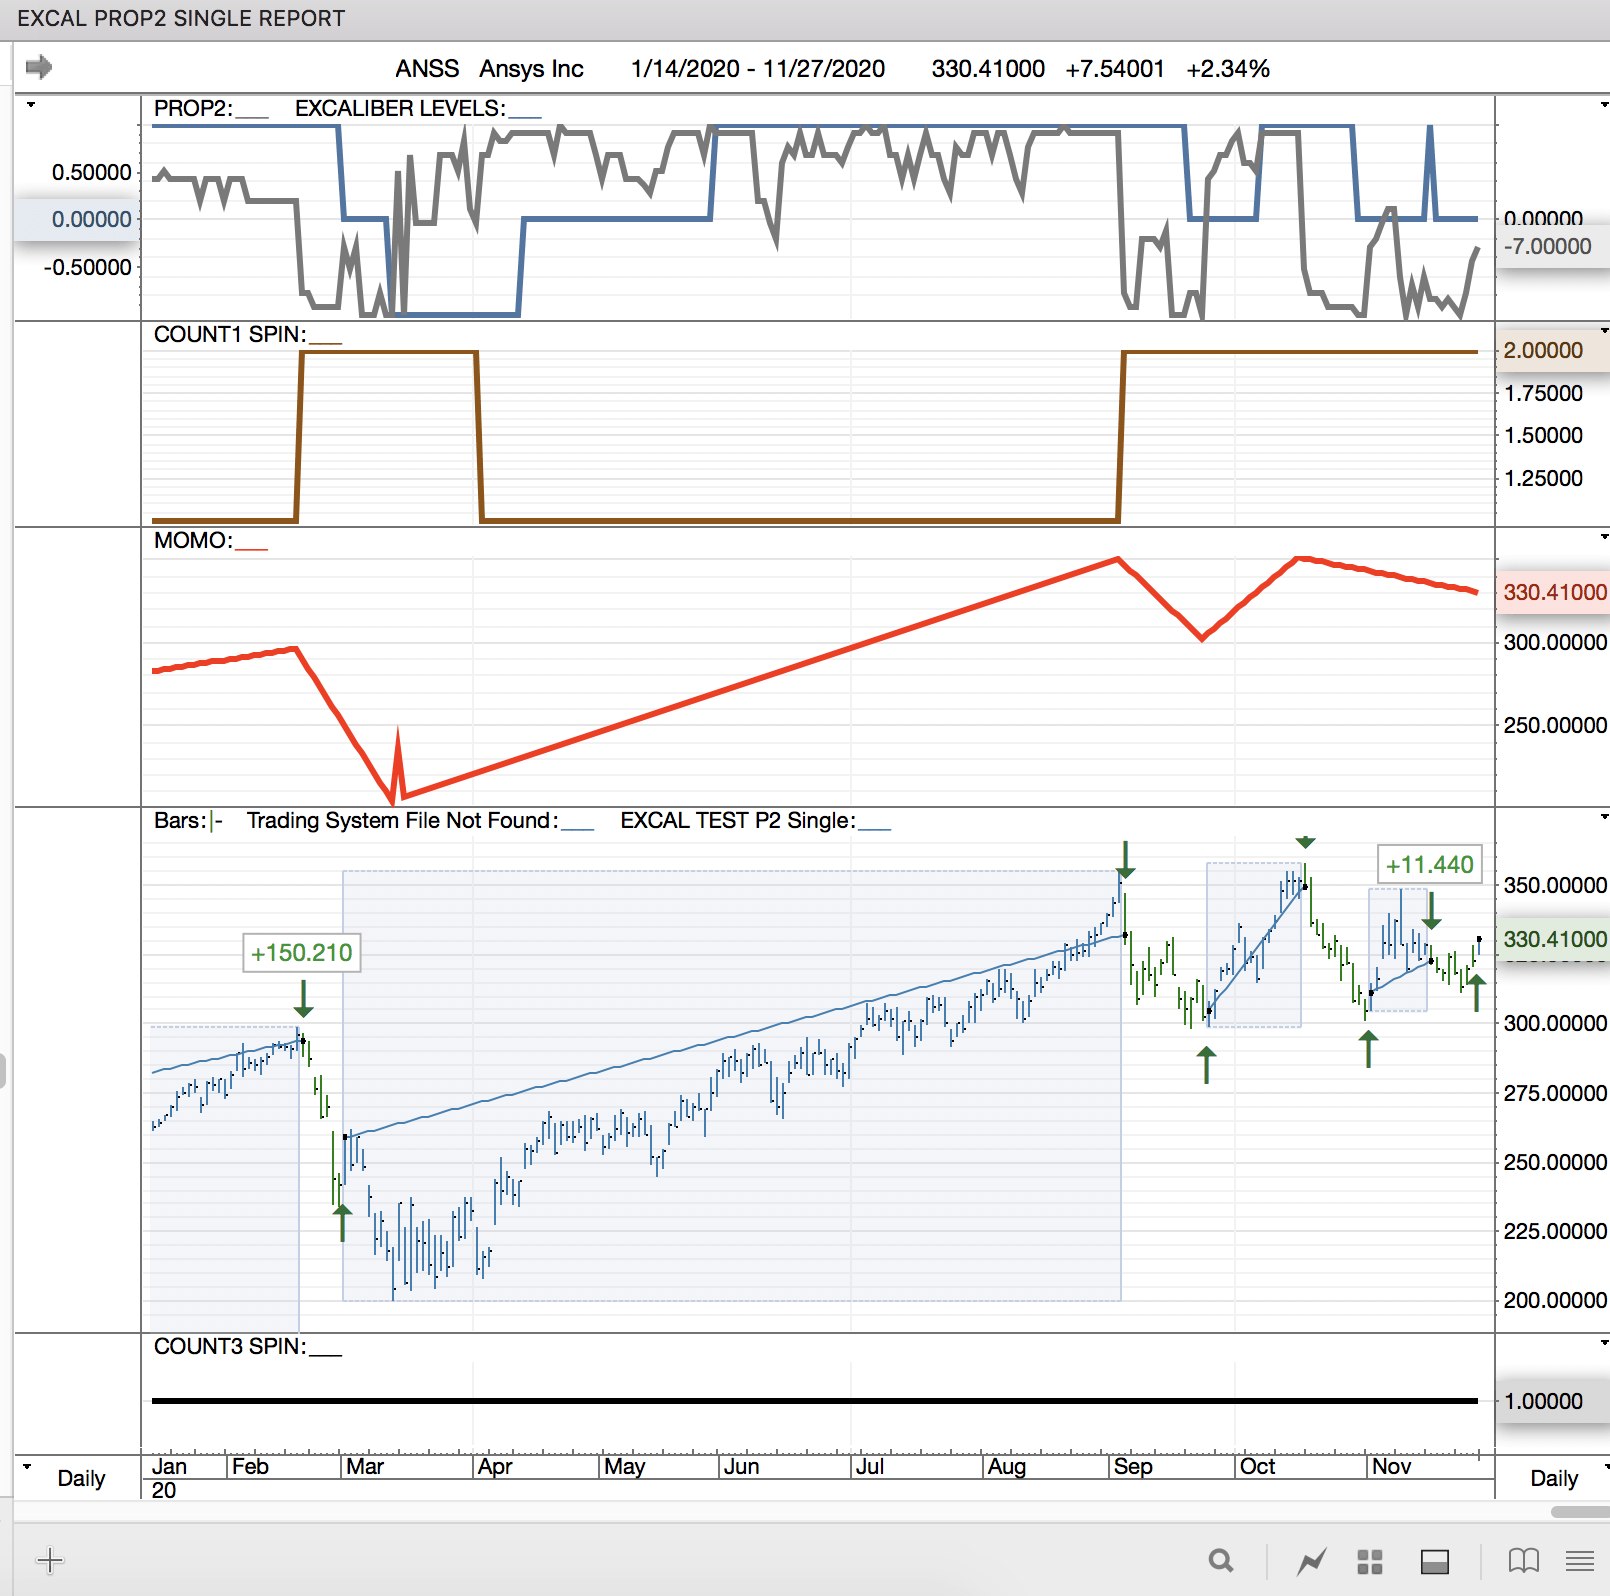
Task: Click the left Daily periodicity label
Action: click(x=81, y=1478)
